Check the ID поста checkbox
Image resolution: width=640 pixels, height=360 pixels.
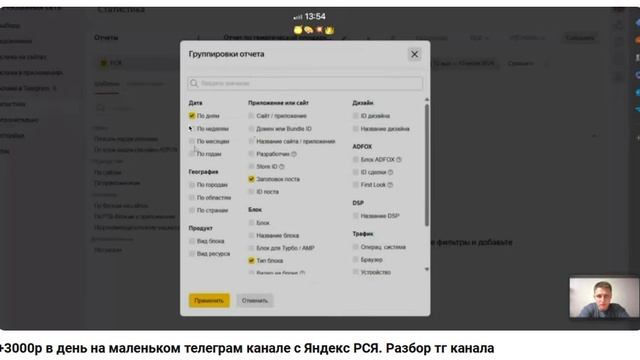tap(251, 192)
